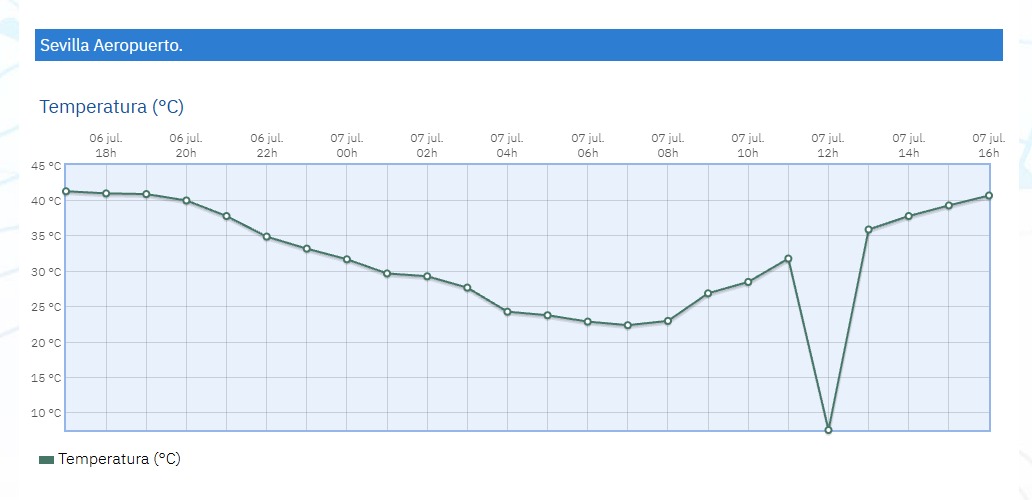This screenshot has width=1032, height=500.
Task: Select the data point at 07 jul. 00h
Action: (347, 259)
